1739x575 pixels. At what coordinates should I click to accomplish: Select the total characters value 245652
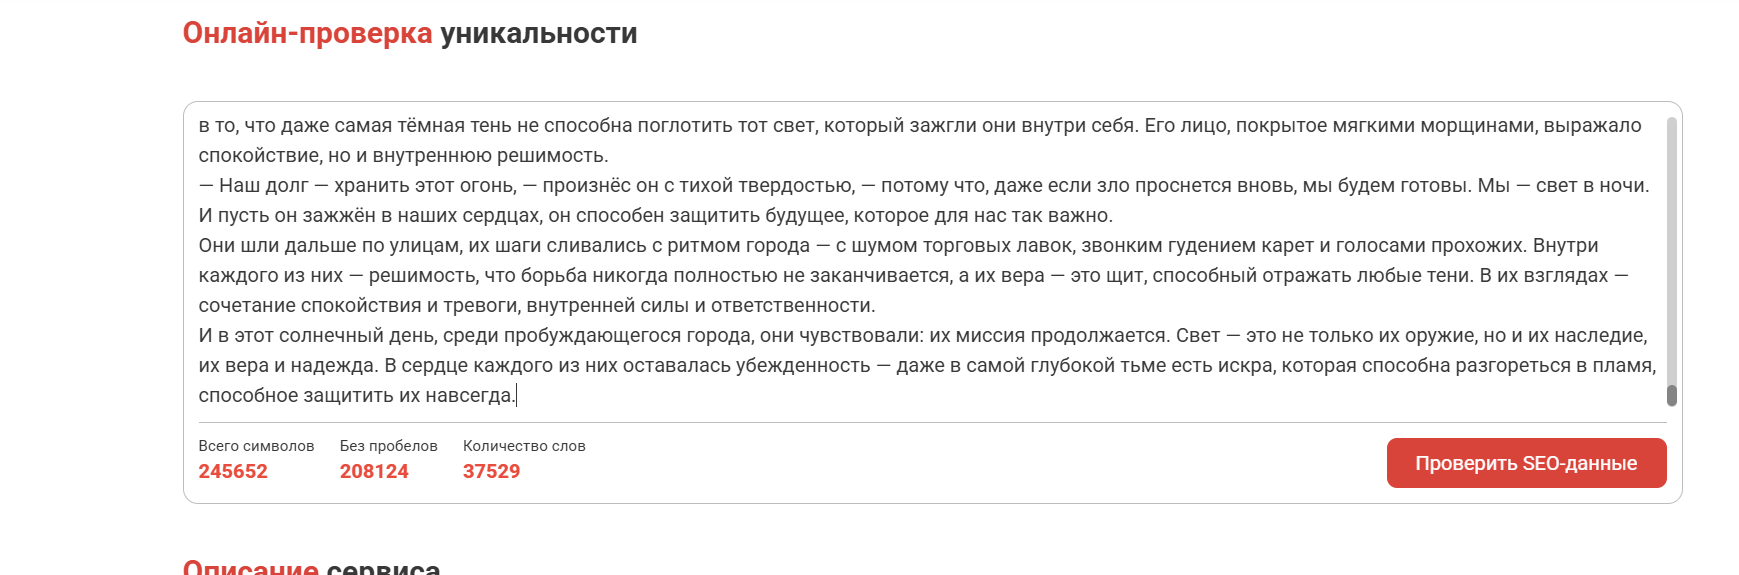click(233, 471)
